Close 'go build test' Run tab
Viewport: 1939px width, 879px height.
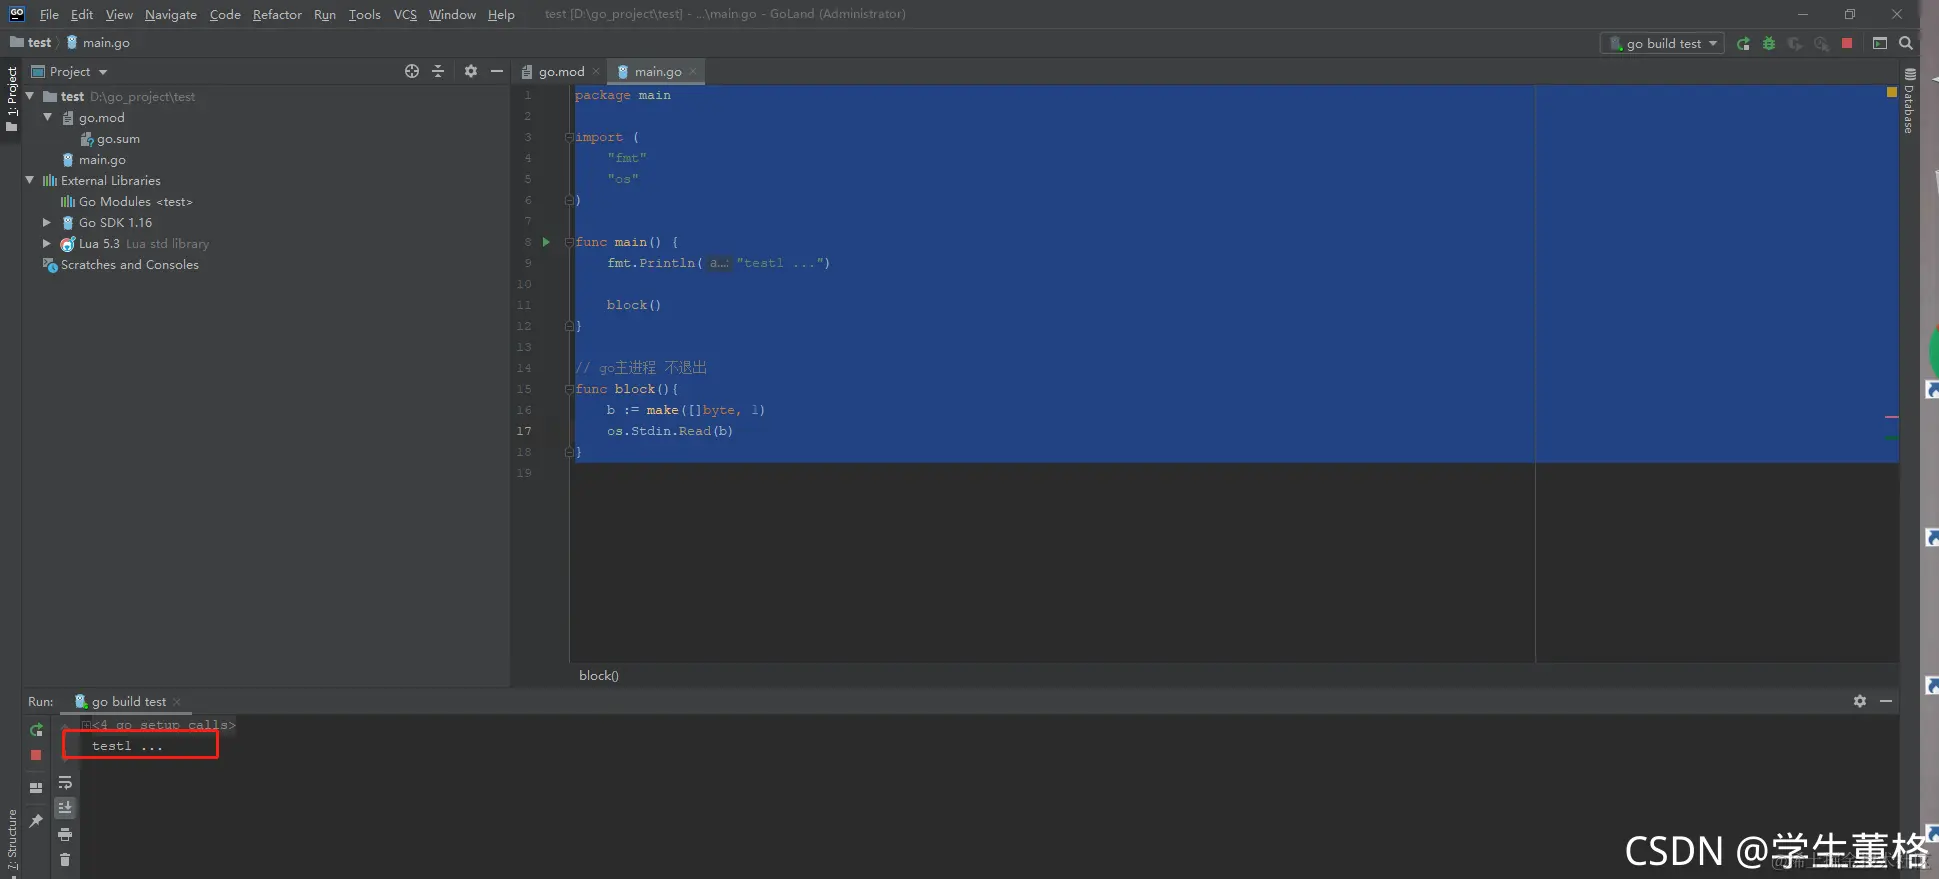pyautogui.click(x=177, y=702)
